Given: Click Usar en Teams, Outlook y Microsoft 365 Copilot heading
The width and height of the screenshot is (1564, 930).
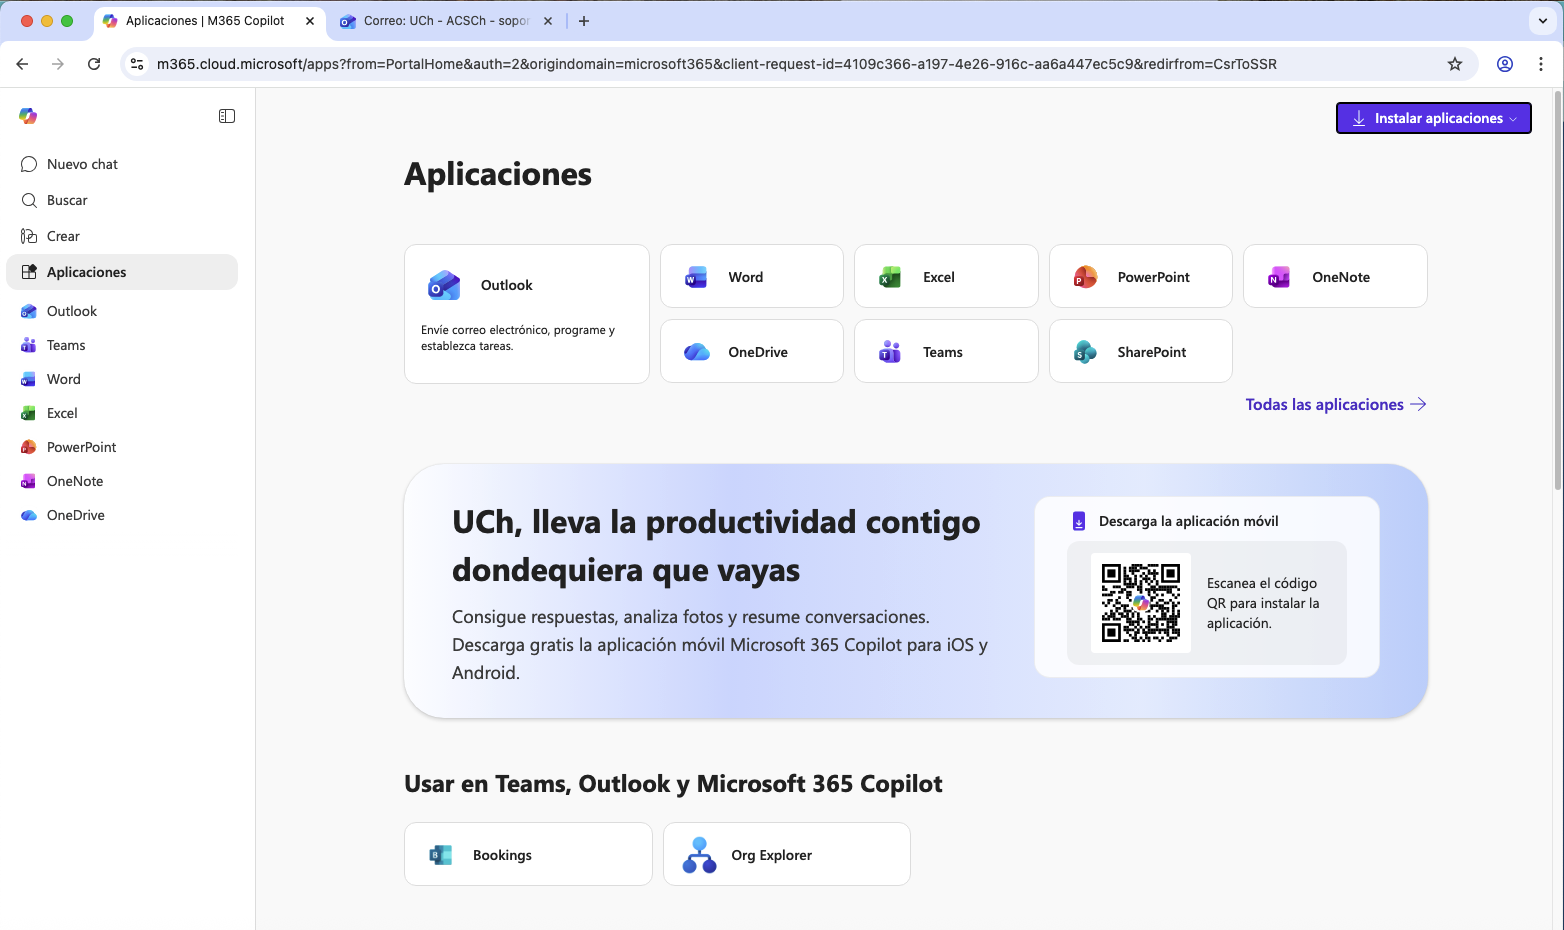Looking at the screenshot, I should coord(673,784).
